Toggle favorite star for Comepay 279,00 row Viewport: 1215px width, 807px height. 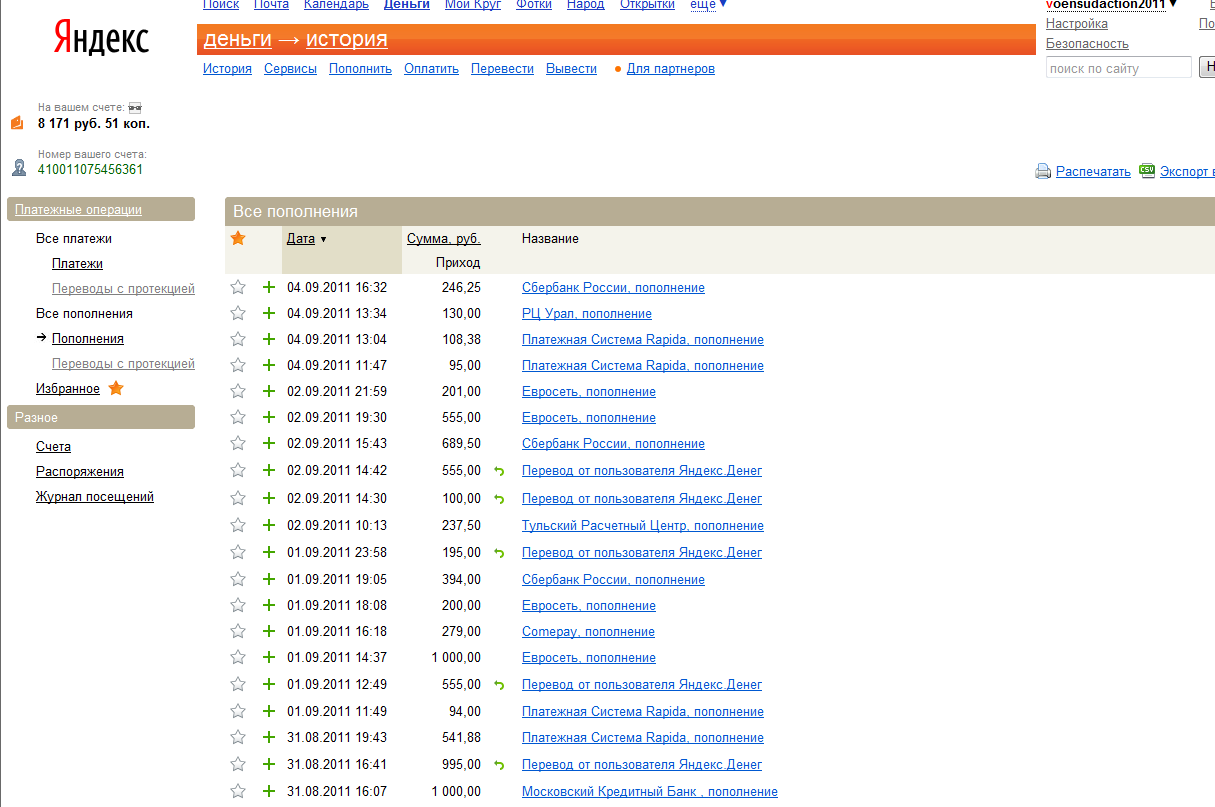[238, 632]
